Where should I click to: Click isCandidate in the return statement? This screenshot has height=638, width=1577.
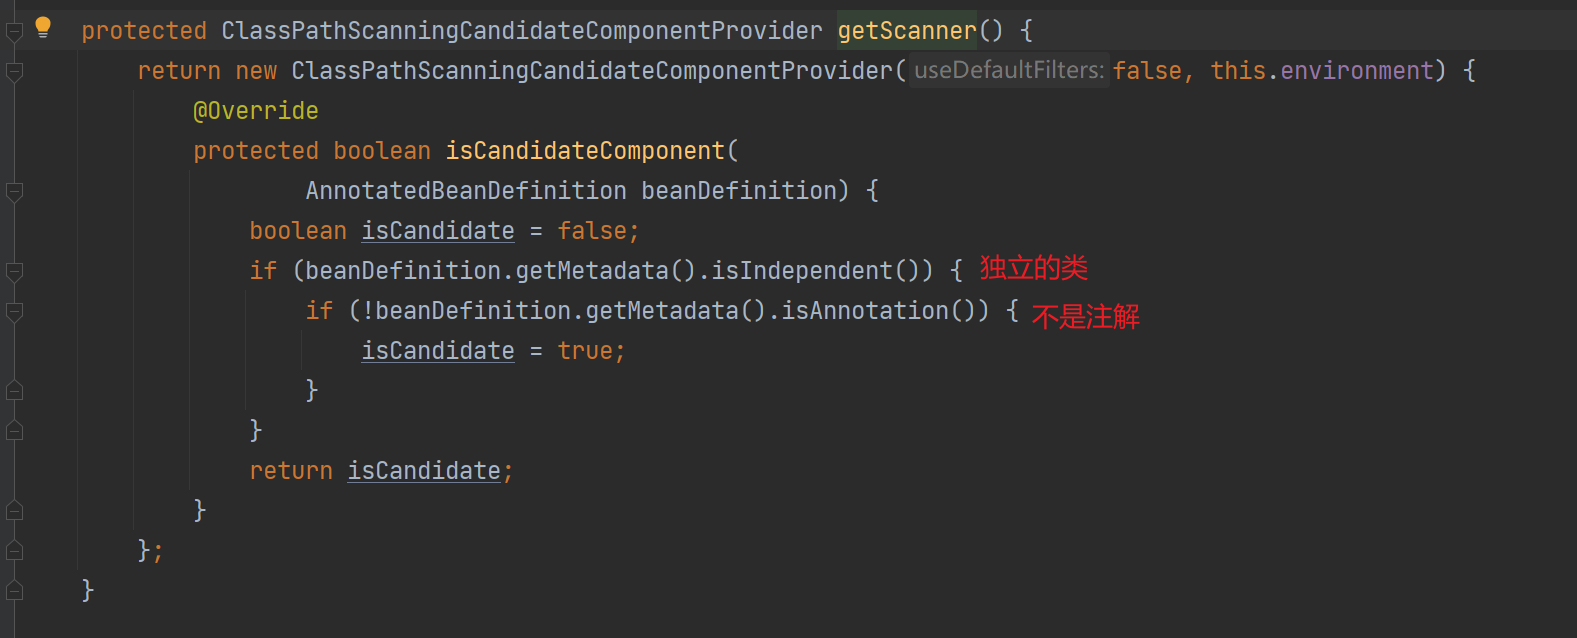[x=424, y=471]
